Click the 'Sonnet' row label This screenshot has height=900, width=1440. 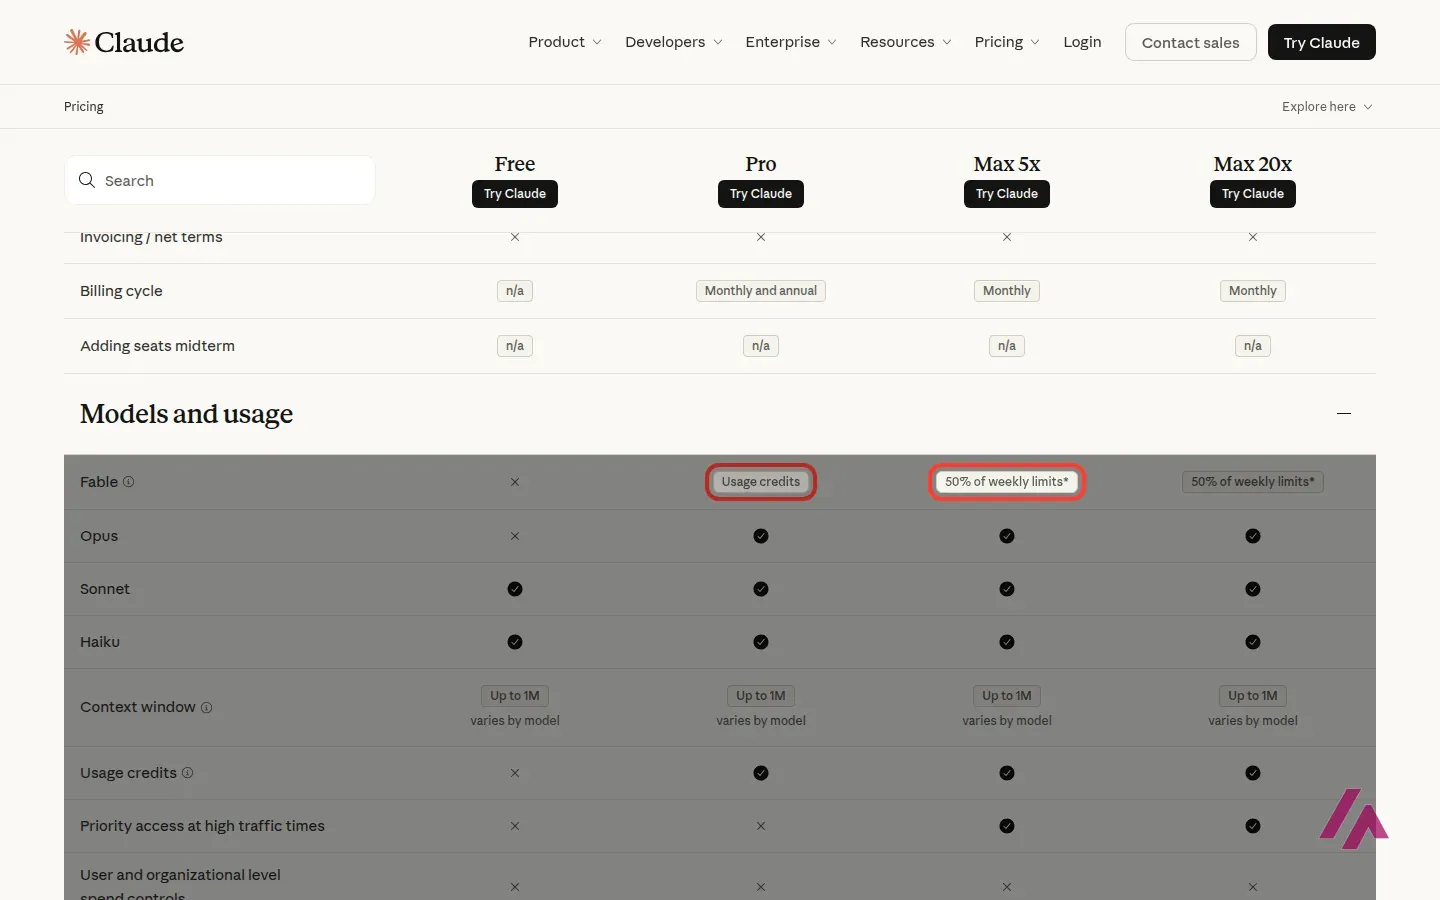pyautogui.click(x=105, y=589)
